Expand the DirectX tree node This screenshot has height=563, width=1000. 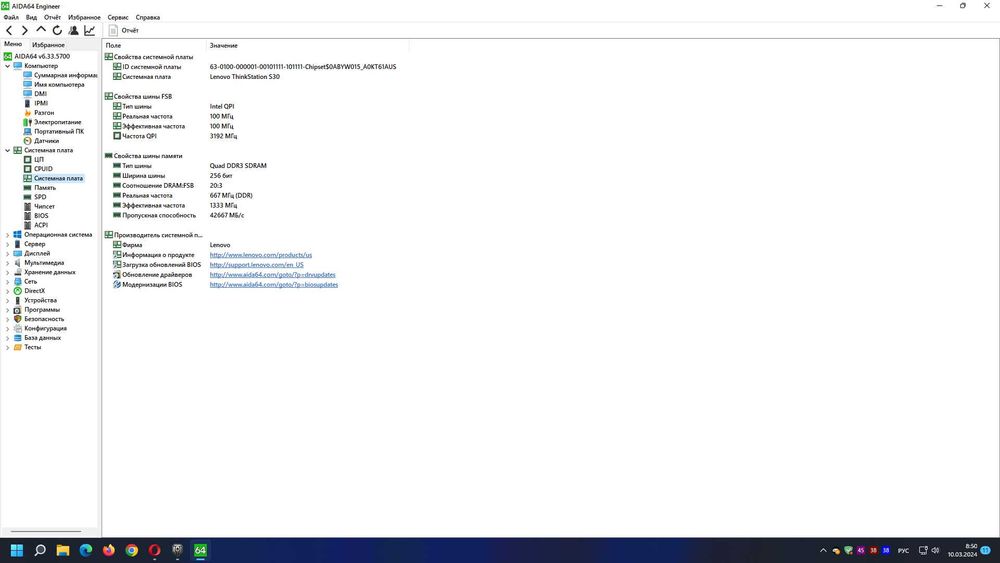coord(8,291)
